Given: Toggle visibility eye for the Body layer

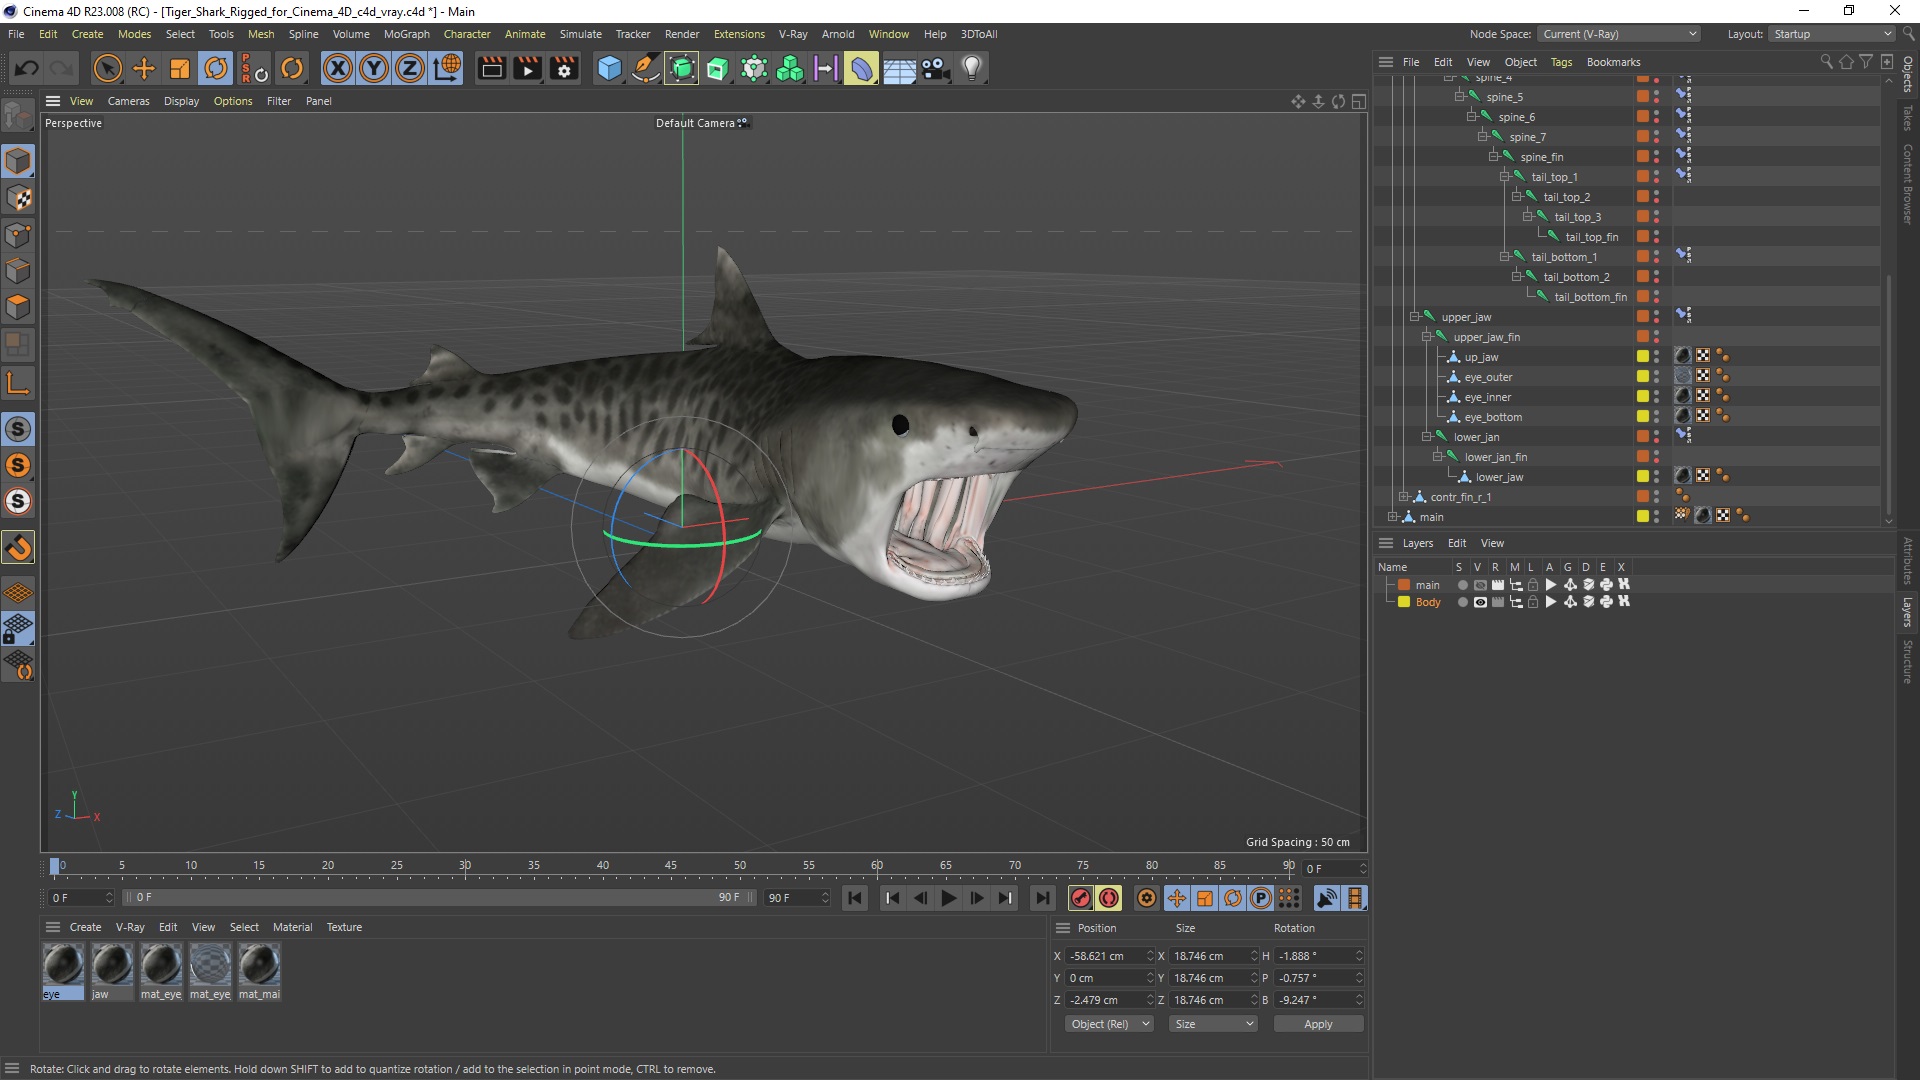Looking at the screenshot, I should (1480, 602).
